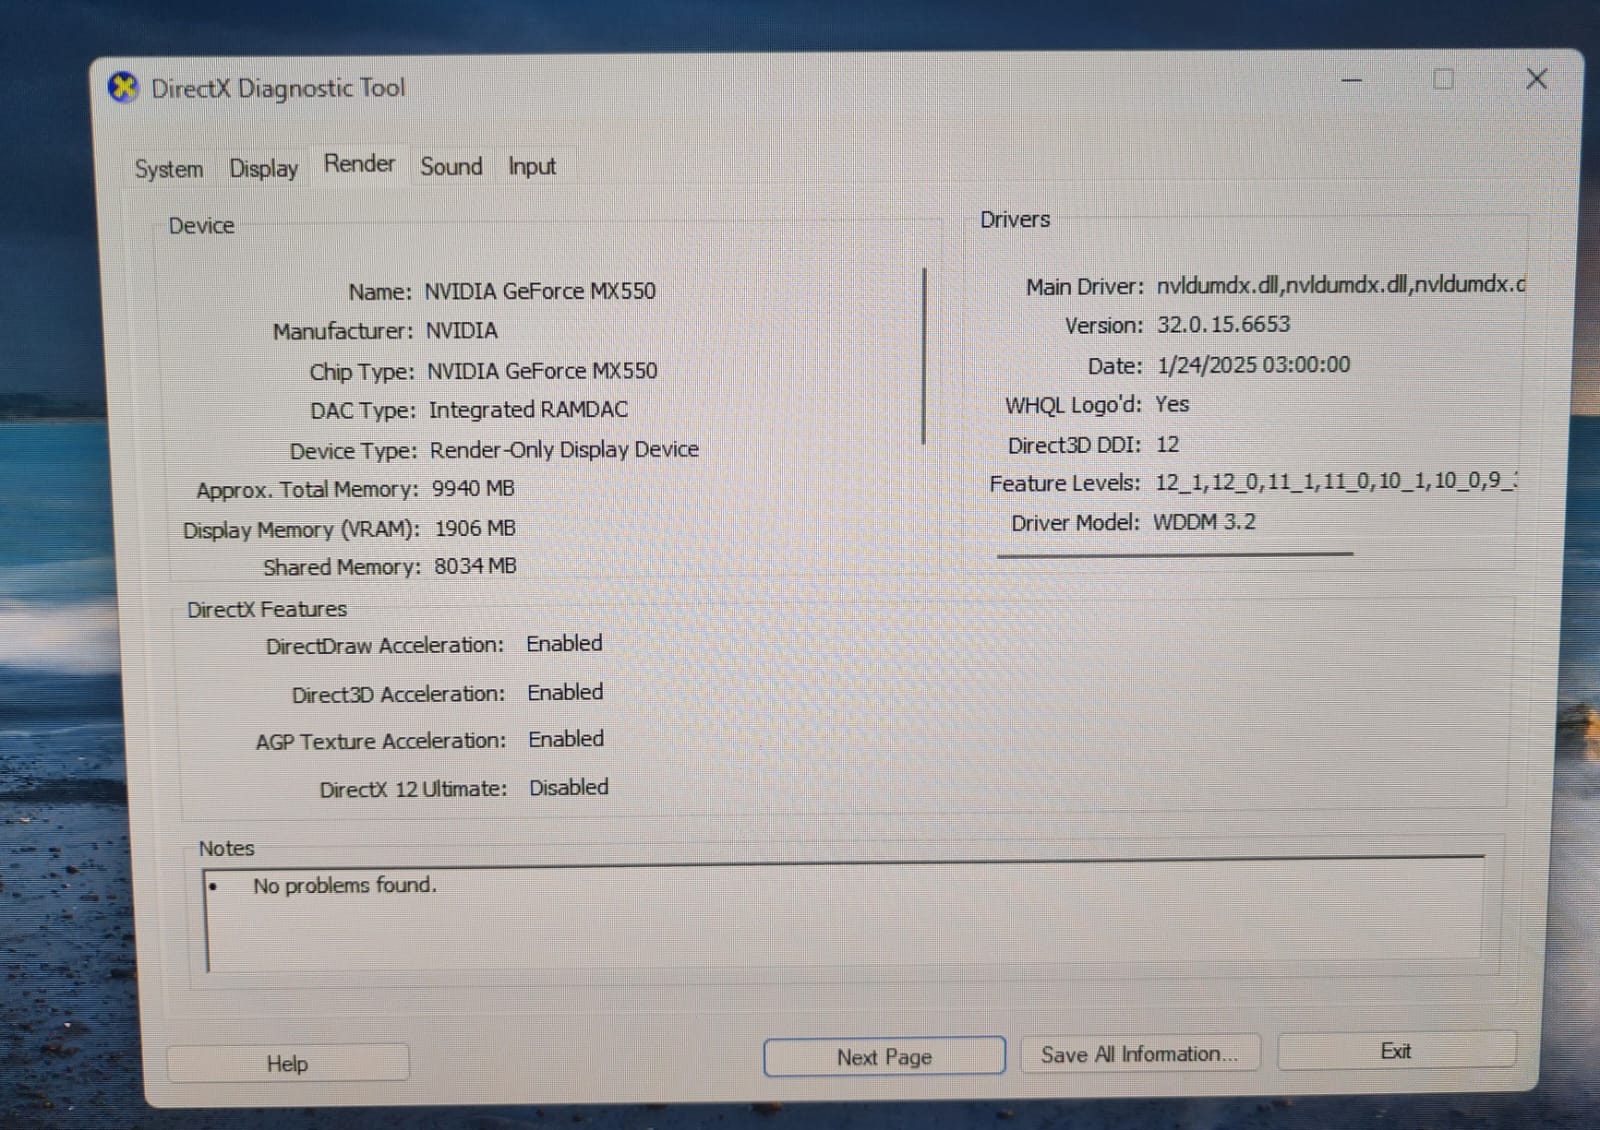The image size is (1600, 1130).
Task: Click the Exit button
Action: pos(1396,1051)
